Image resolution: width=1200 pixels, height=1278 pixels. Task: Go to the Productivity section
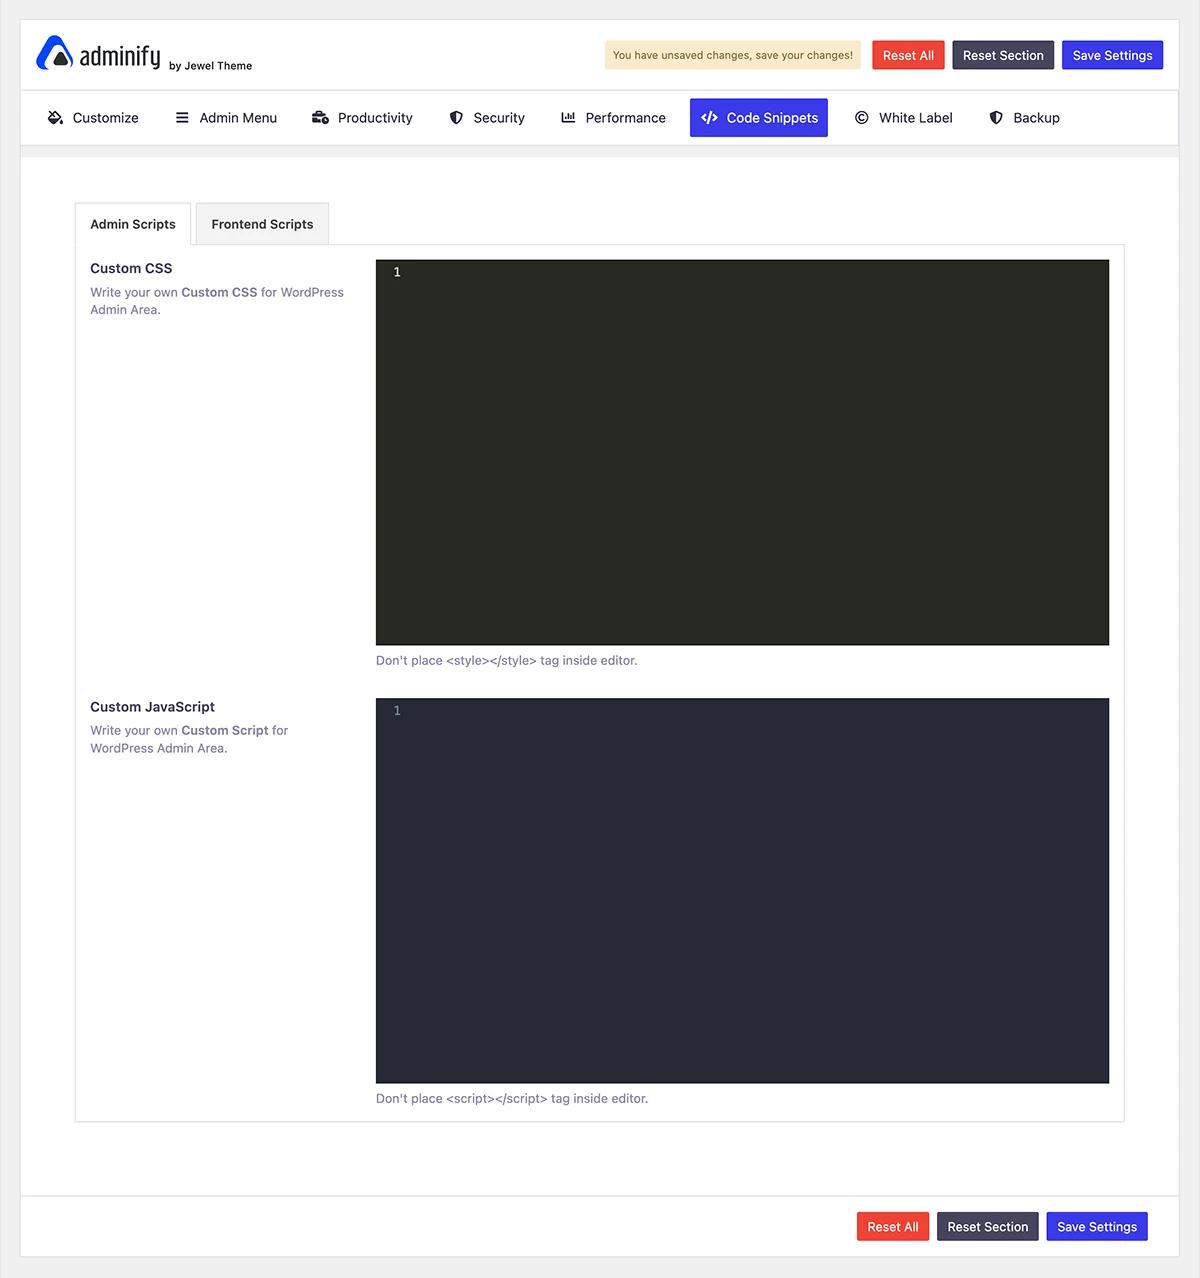(362, 118)
